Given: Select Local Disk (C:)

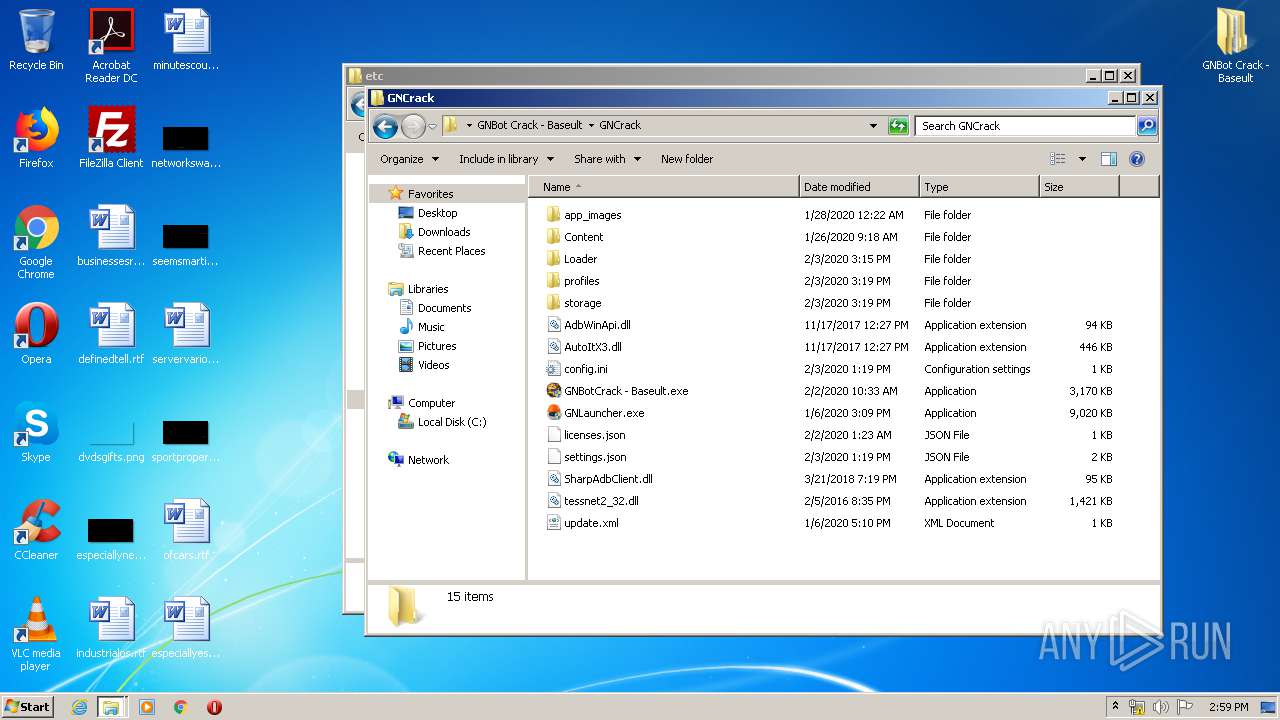Looking at the screenshot, I should click(442, 422).
